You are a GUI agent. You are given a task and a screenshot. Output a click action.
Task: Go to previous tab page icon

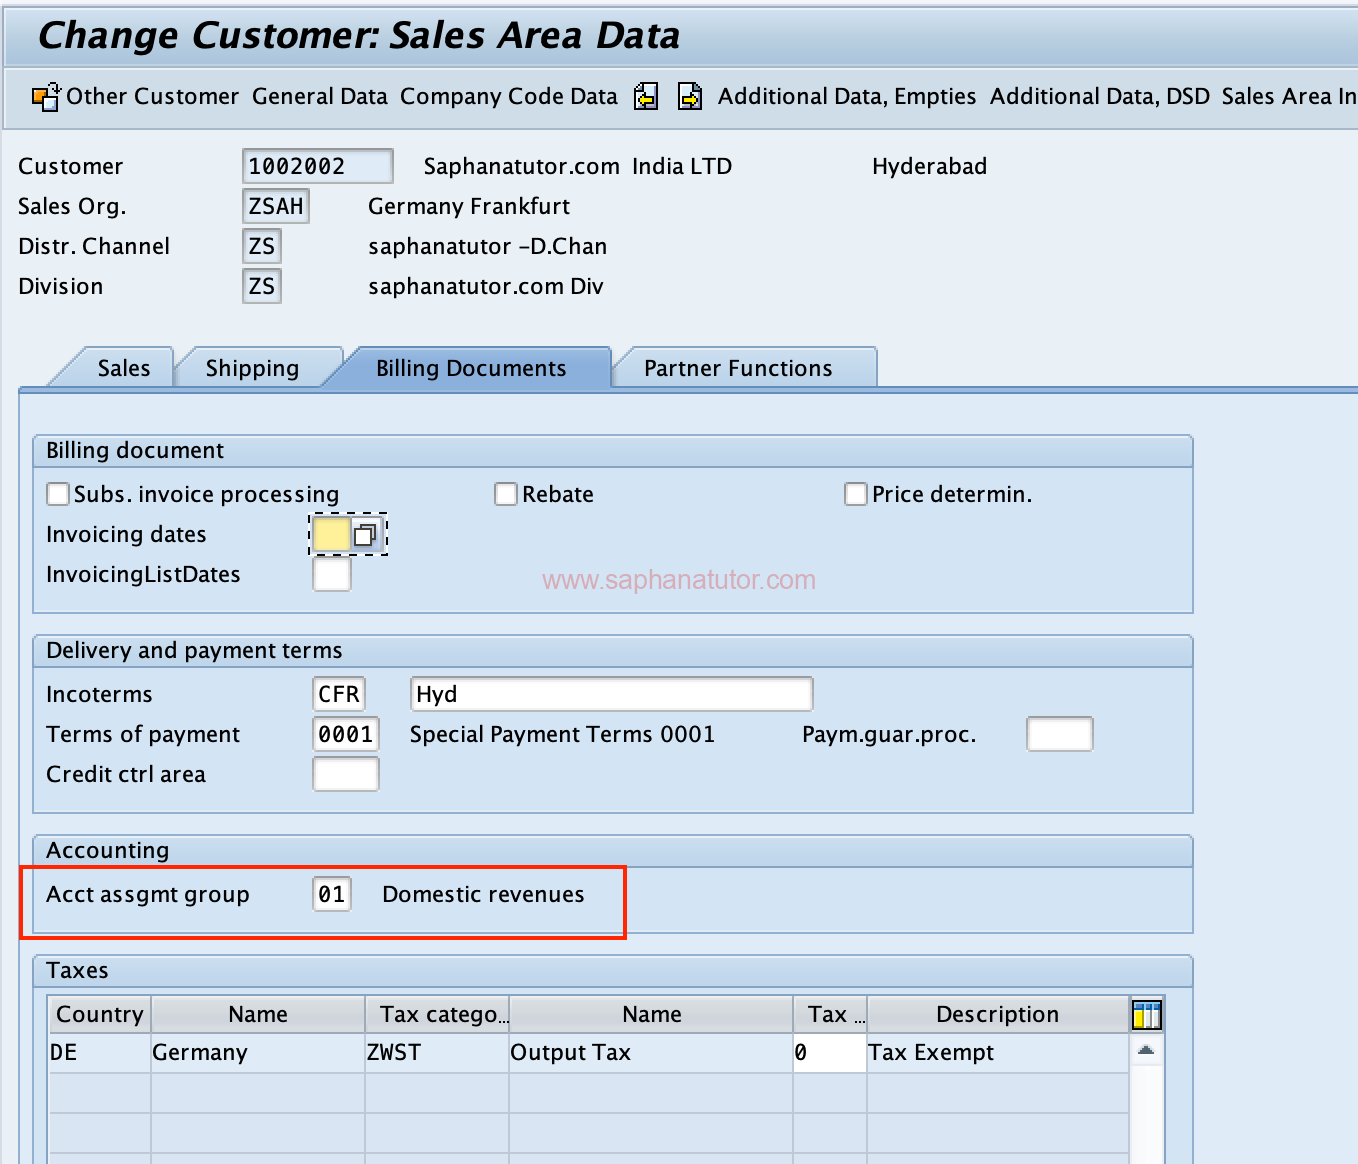(x=646, y=96)
